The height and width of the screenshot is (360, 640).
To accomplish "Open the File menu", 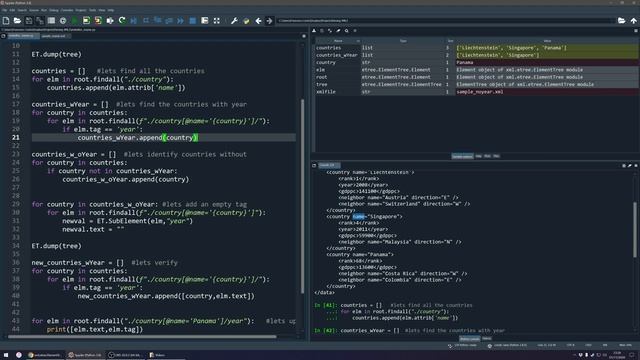I will (x=4, y=10).
